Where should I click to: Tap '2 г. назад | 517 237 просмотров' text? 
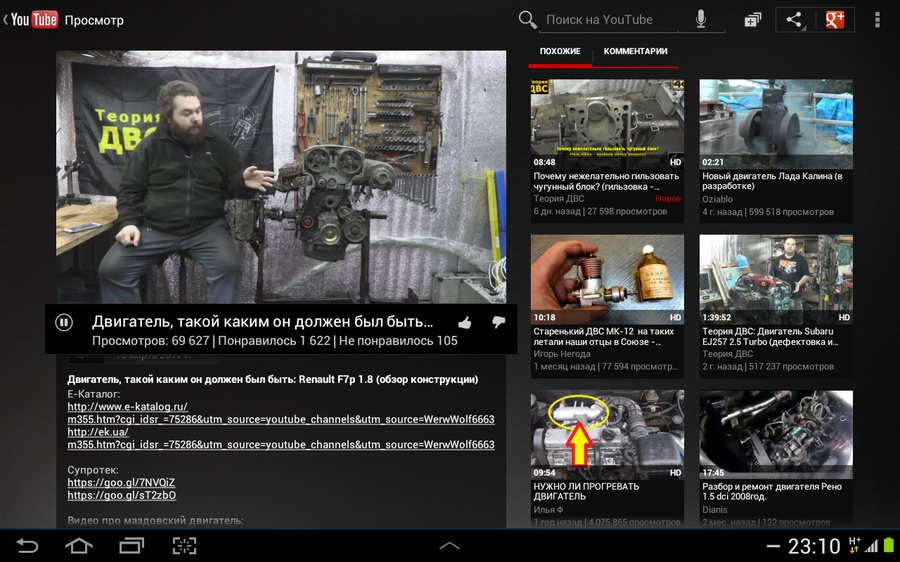[x=768, y=367]
